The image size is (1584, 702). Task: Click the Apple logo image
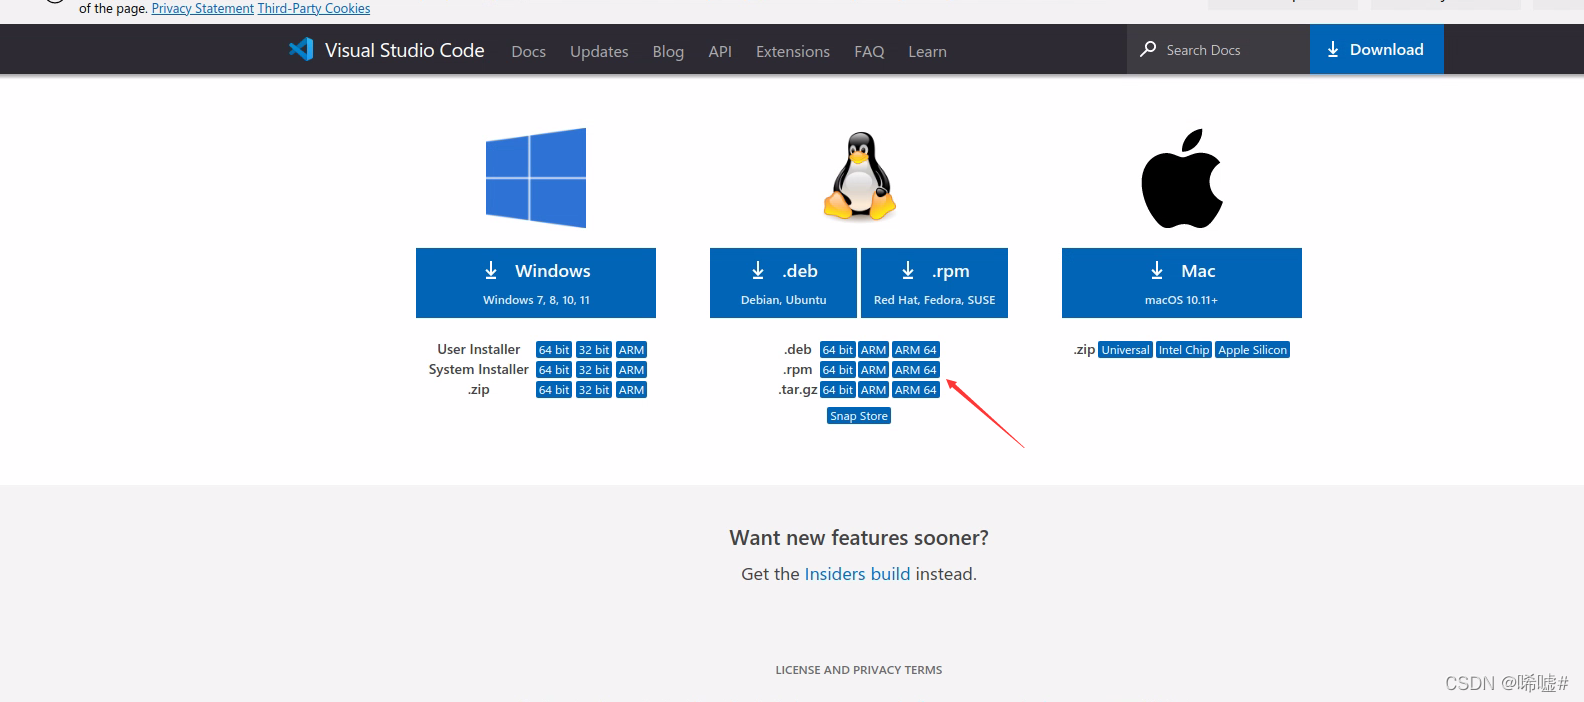pyautogui.click(x=1182, y=178)
